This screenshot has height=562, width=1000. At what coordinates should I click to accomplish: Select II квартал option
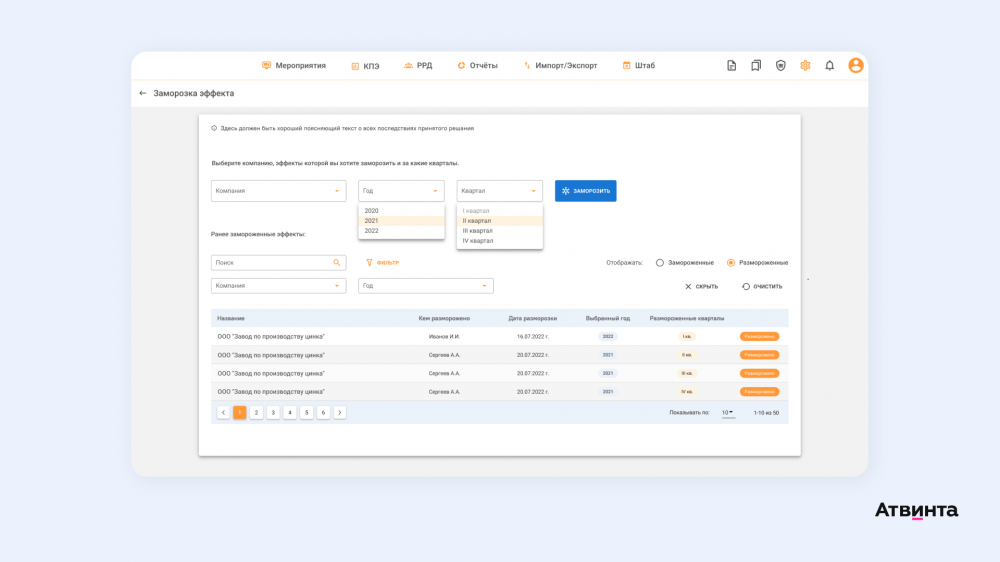pos(499,221)
